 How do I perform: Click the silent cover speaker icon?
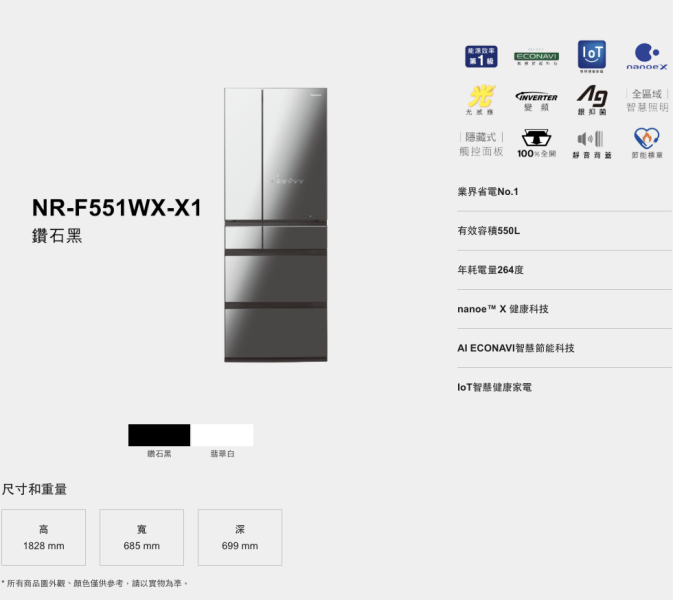click(591, 145)
